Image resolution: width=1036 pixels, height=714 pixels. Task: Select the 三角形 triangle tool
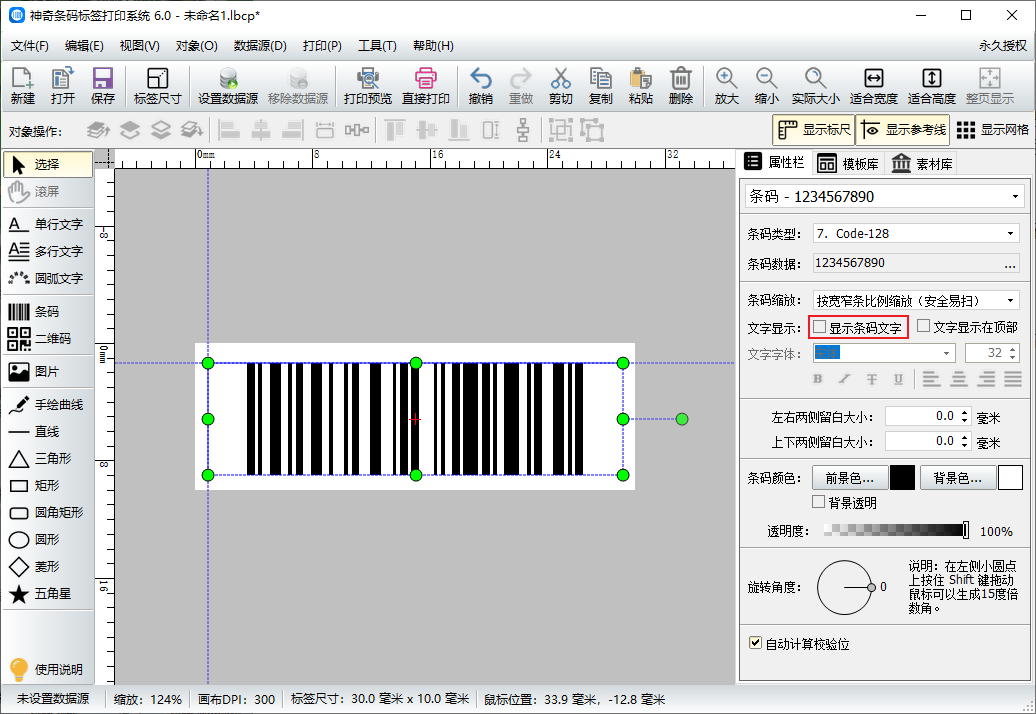point(47,458)
